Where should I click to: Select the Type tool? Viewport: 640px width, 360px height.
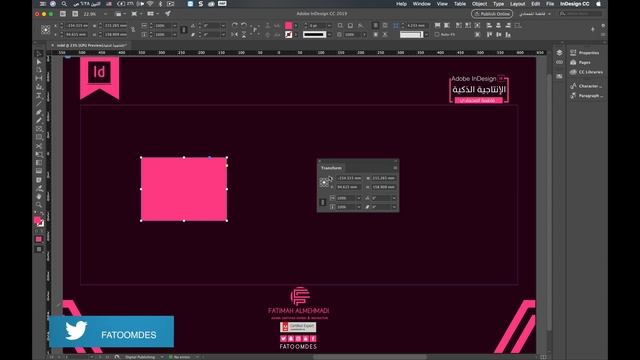pyautogui.click(x=39, y=96)
